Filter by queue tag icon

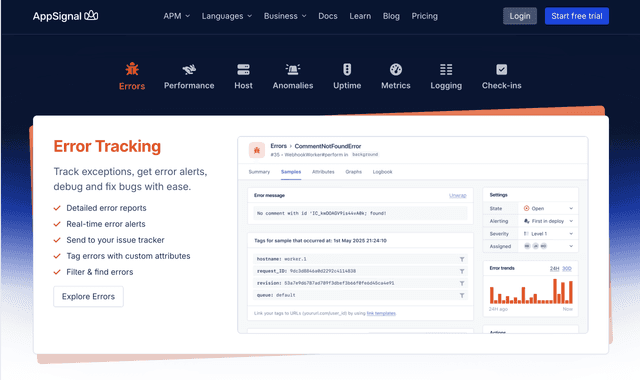point(462,295)
